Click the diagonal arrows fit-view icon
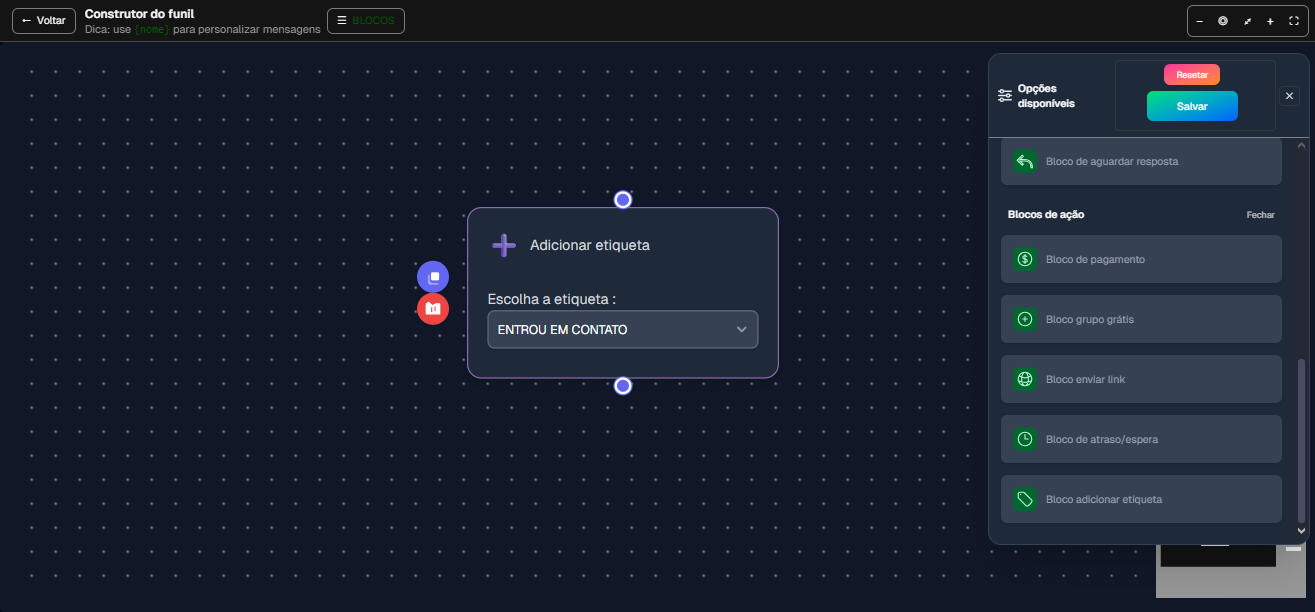 point(1247,21)
